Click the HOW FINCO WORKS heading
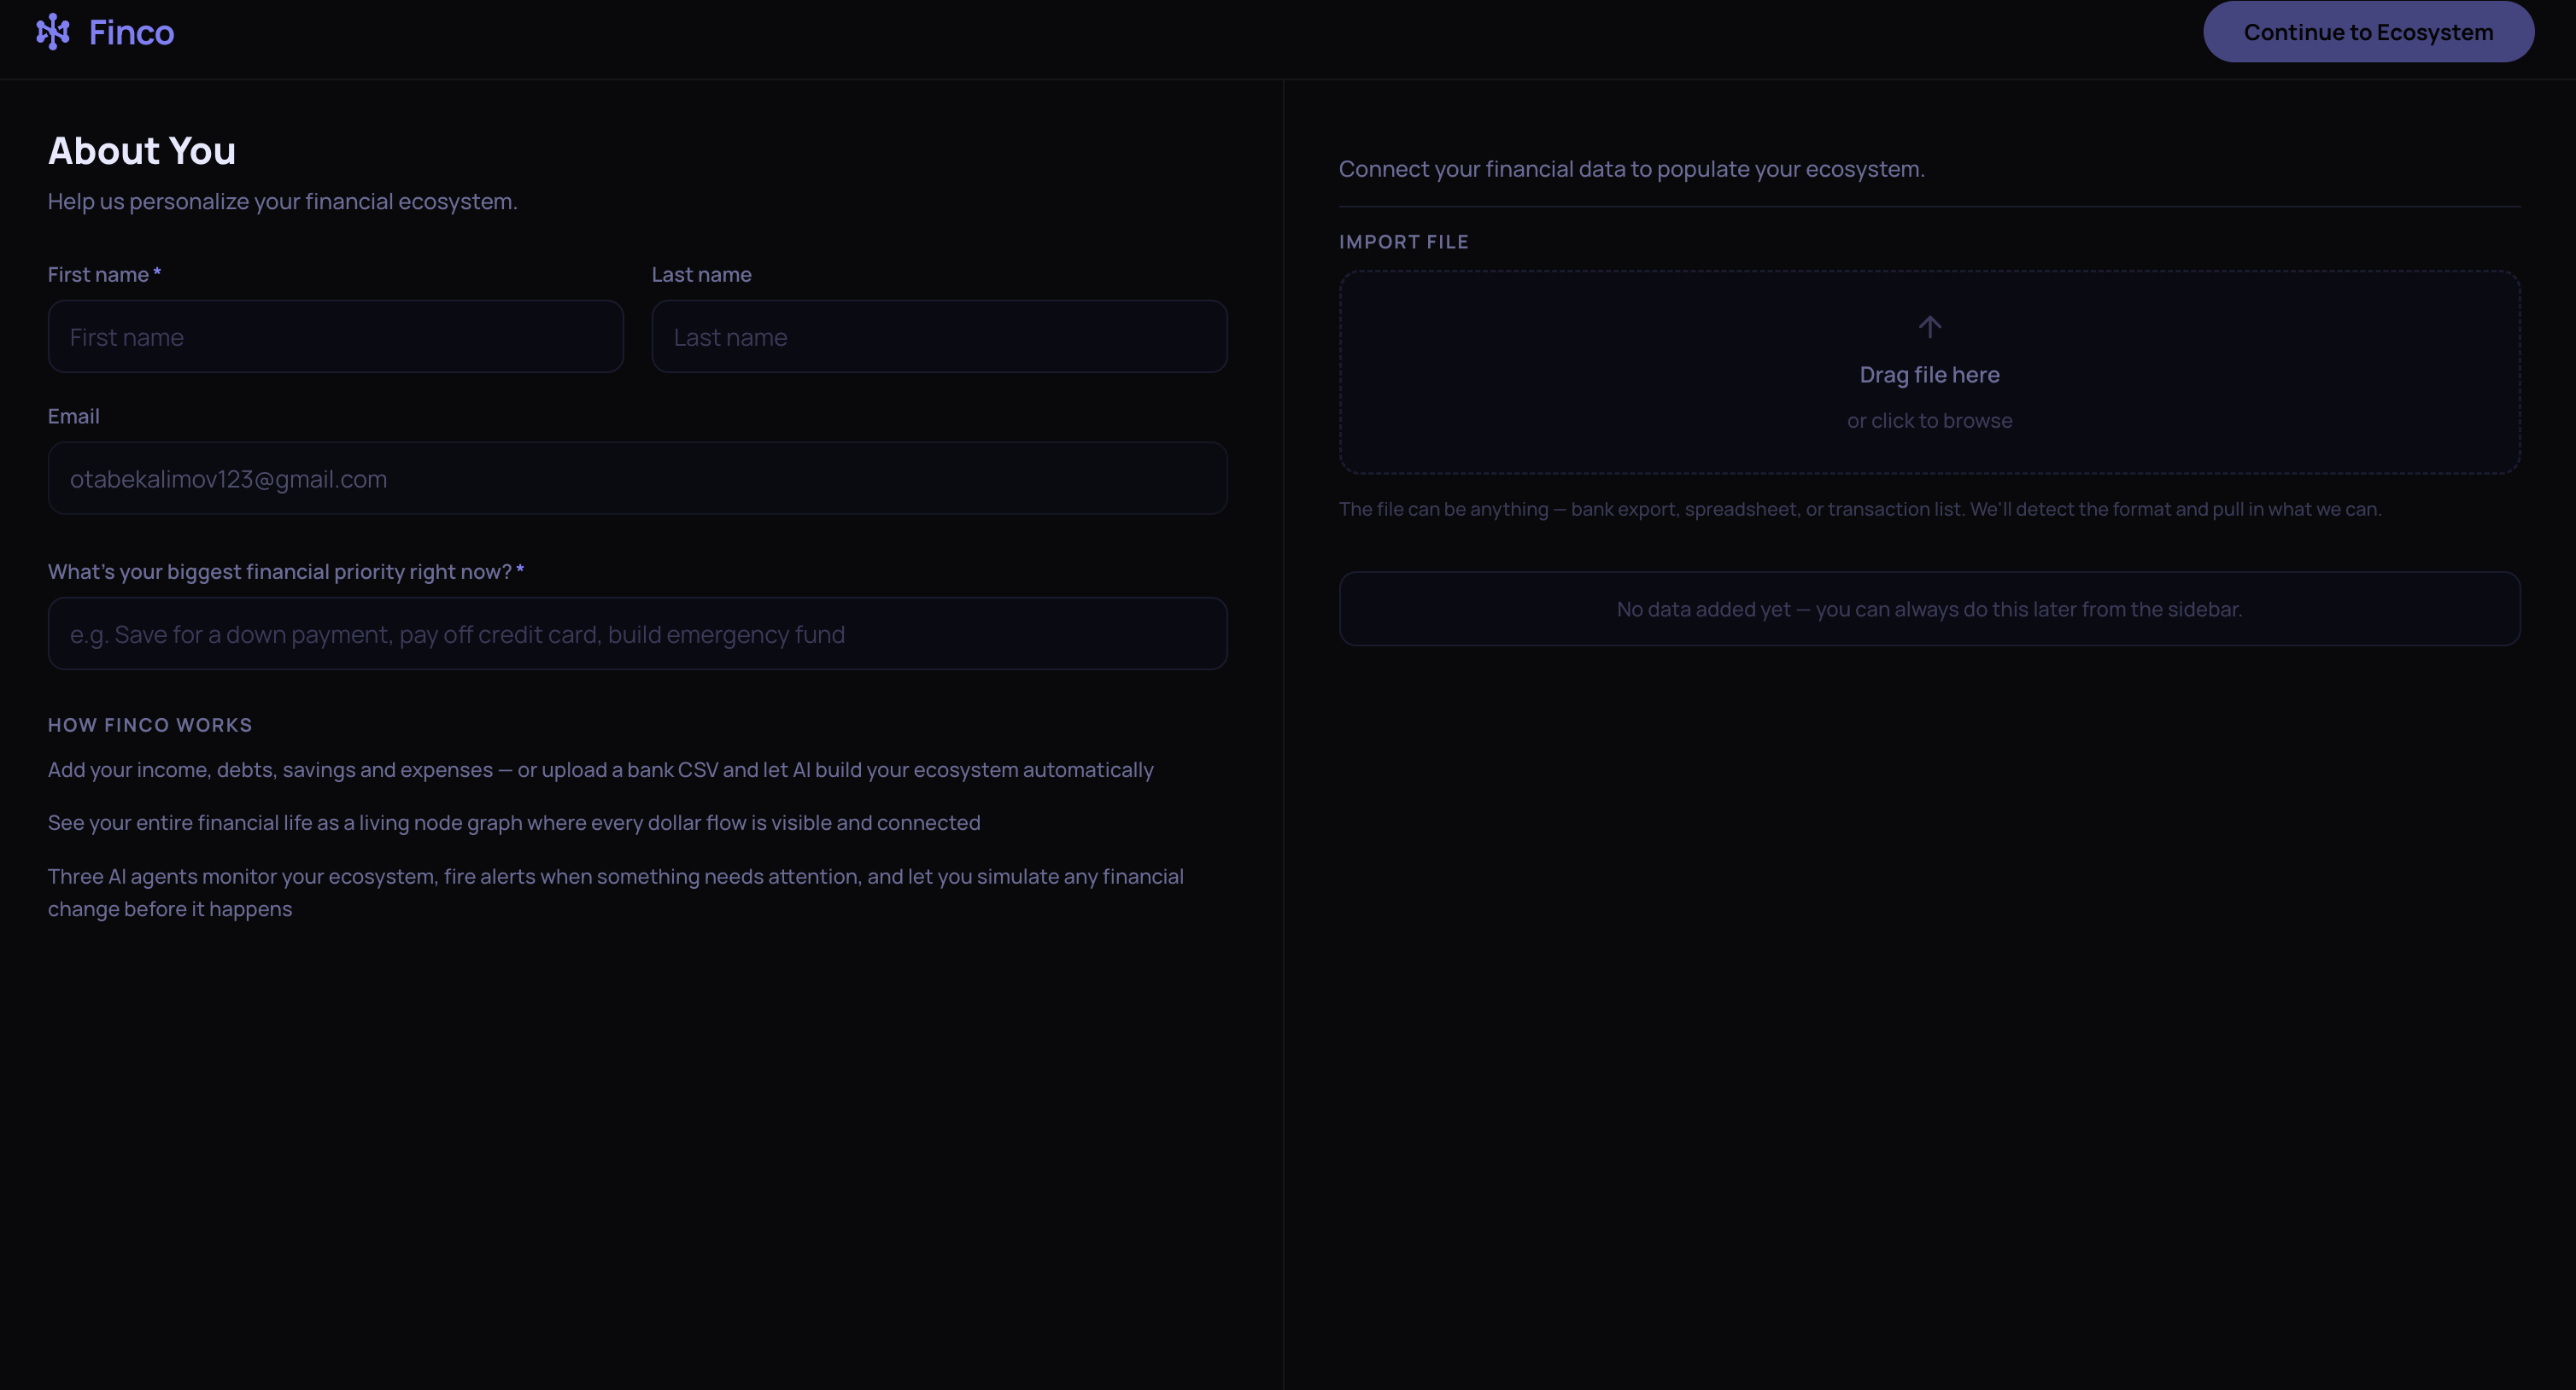2576x1390 pixels. (x=150, y=725)
